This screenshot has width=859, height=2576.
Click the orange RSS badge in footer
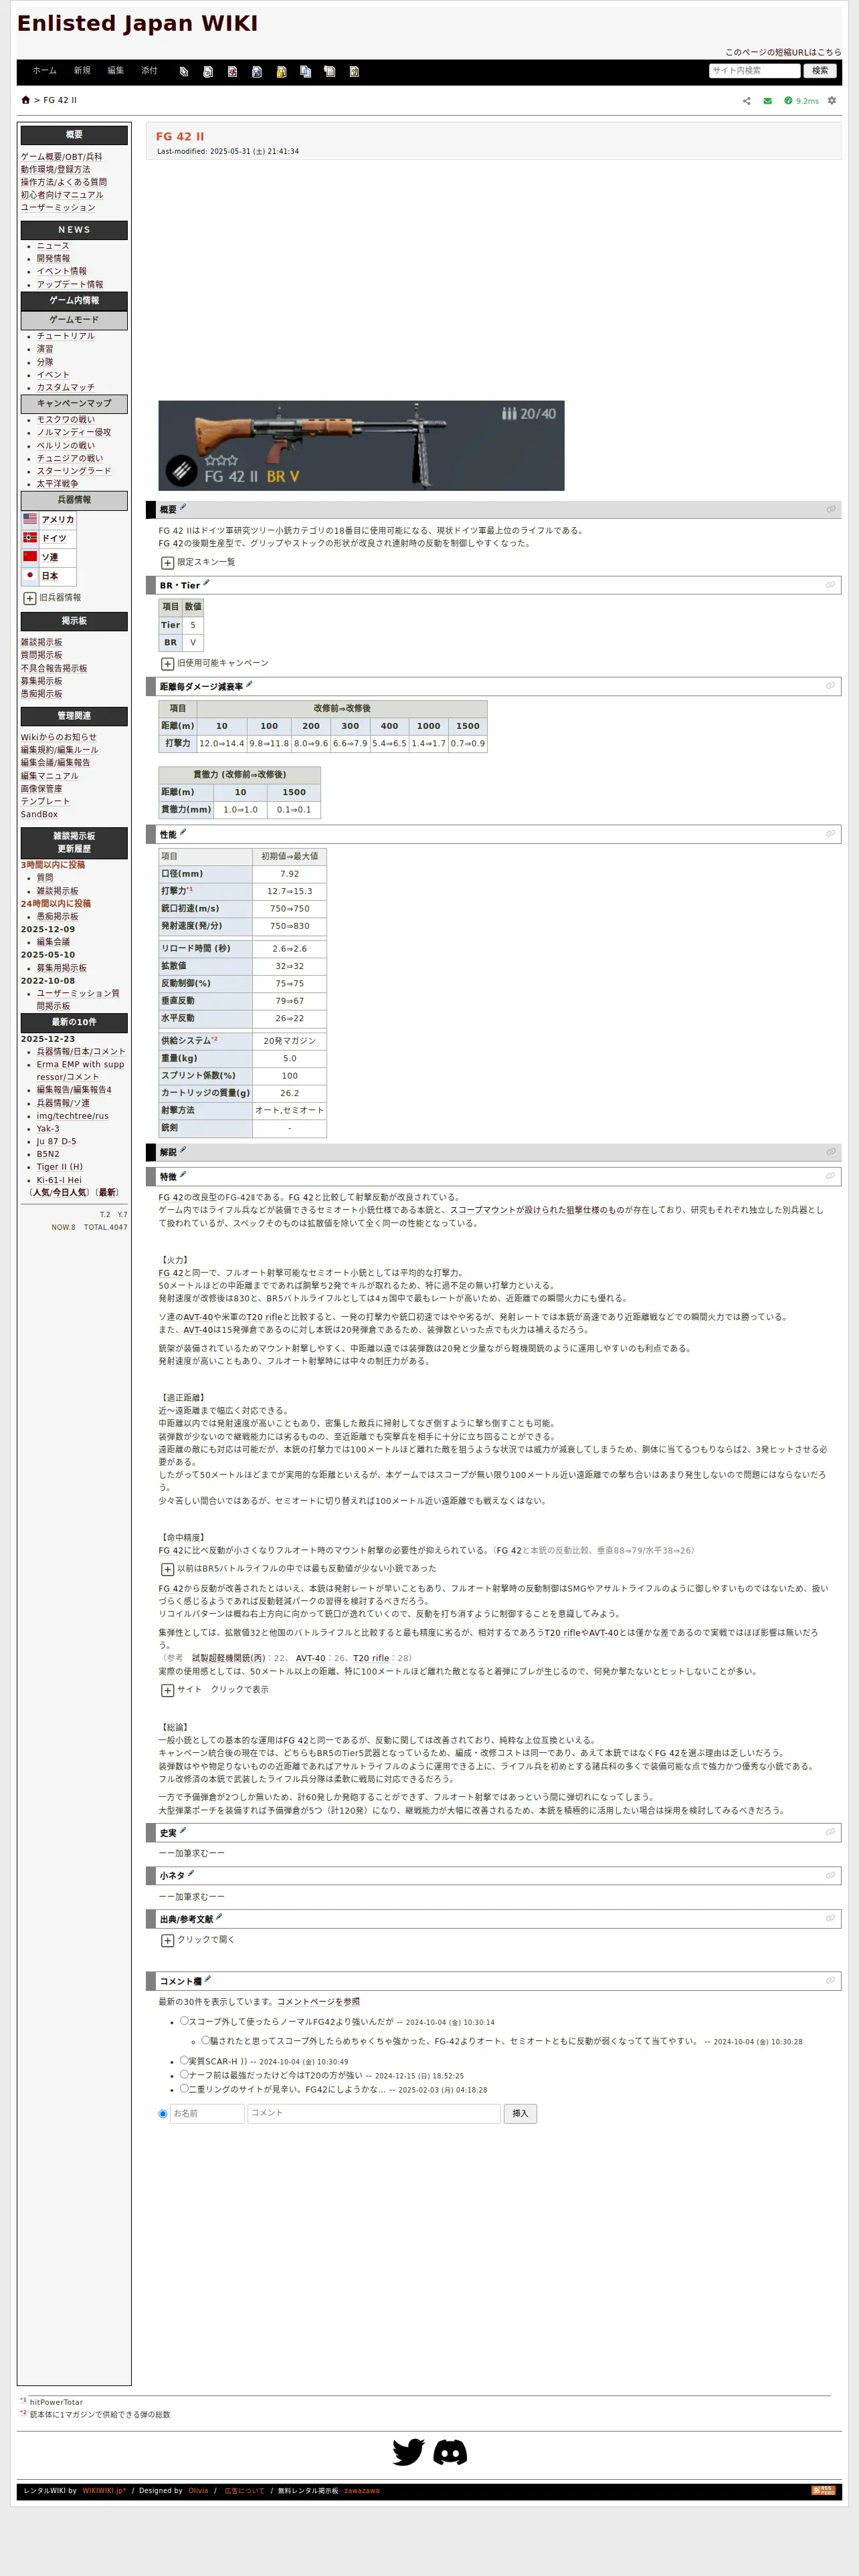pos(823,2491)
